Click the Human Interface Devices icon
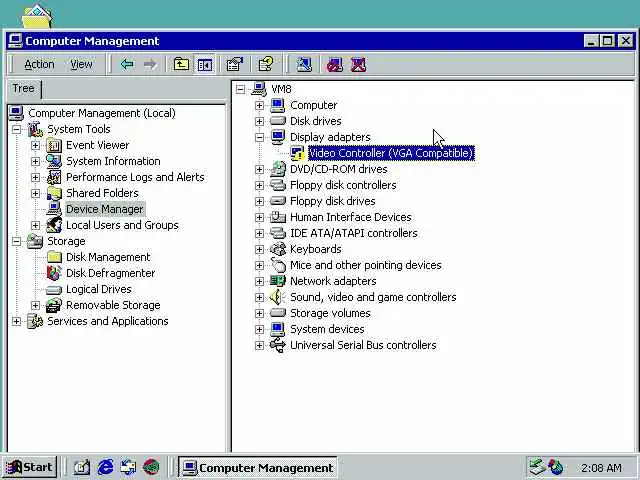Image resolution: width=640 pixels, height=480 pixels. coord(278,217)
